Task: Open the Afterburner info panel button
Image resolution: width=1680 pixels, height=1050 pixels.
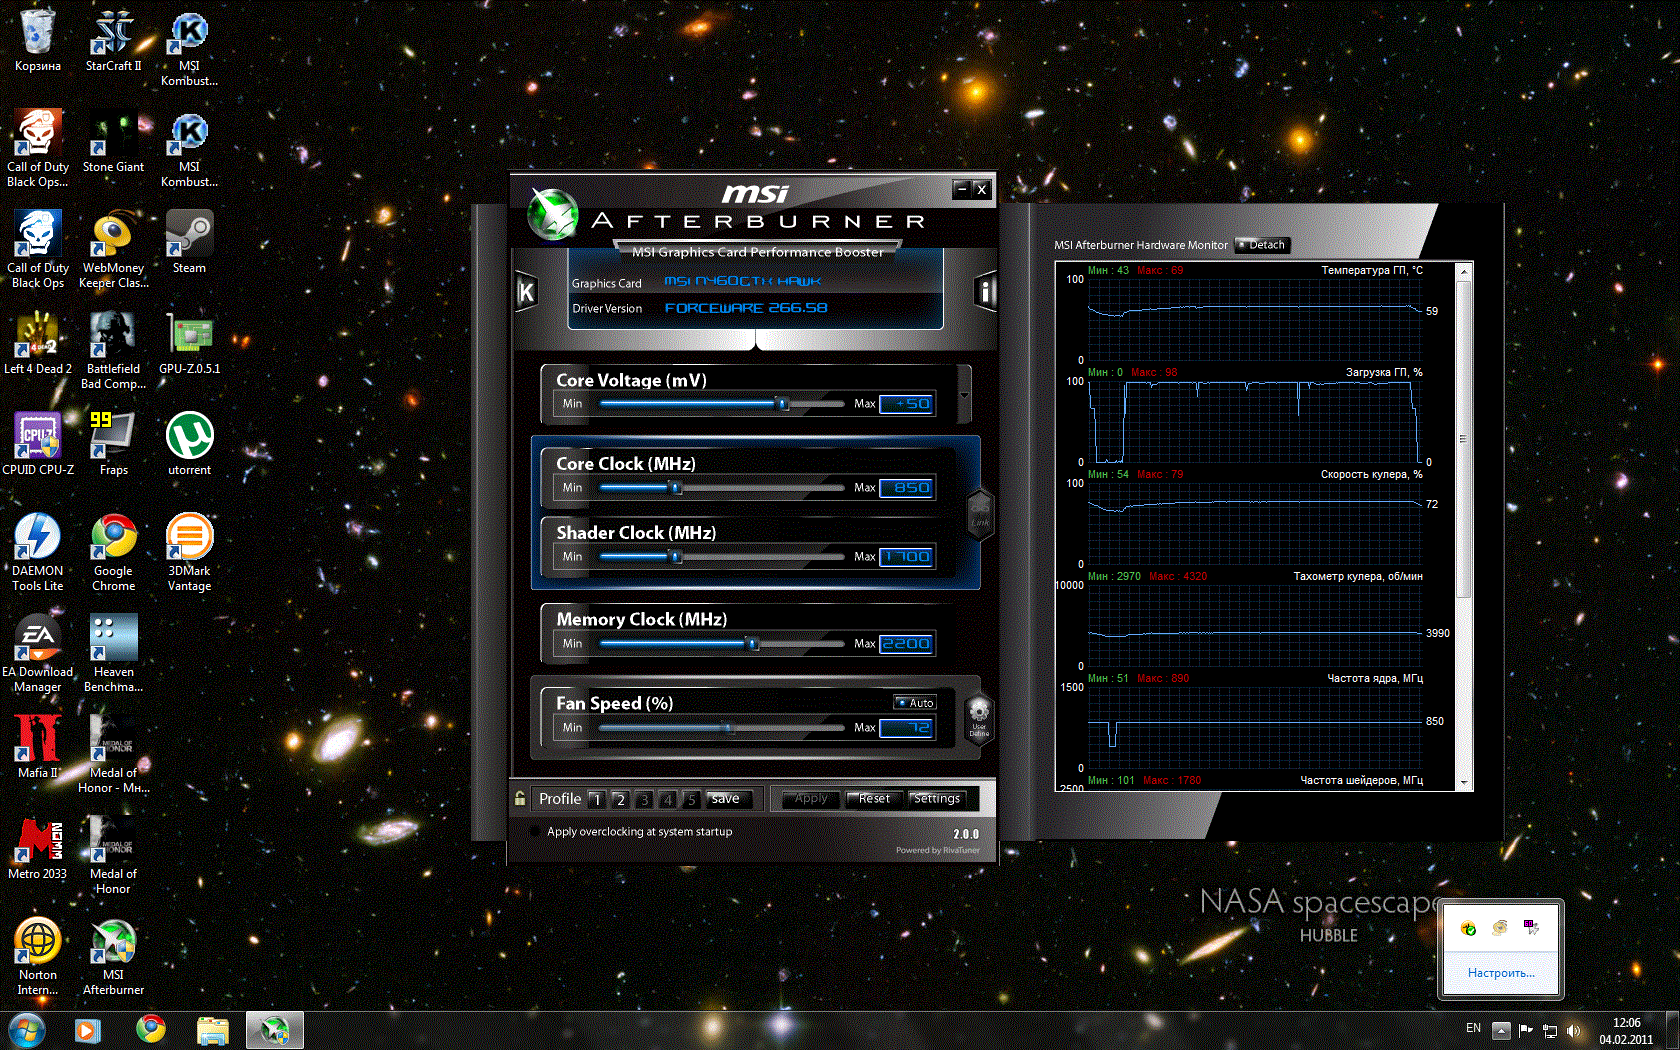Action: click(986, 291)
